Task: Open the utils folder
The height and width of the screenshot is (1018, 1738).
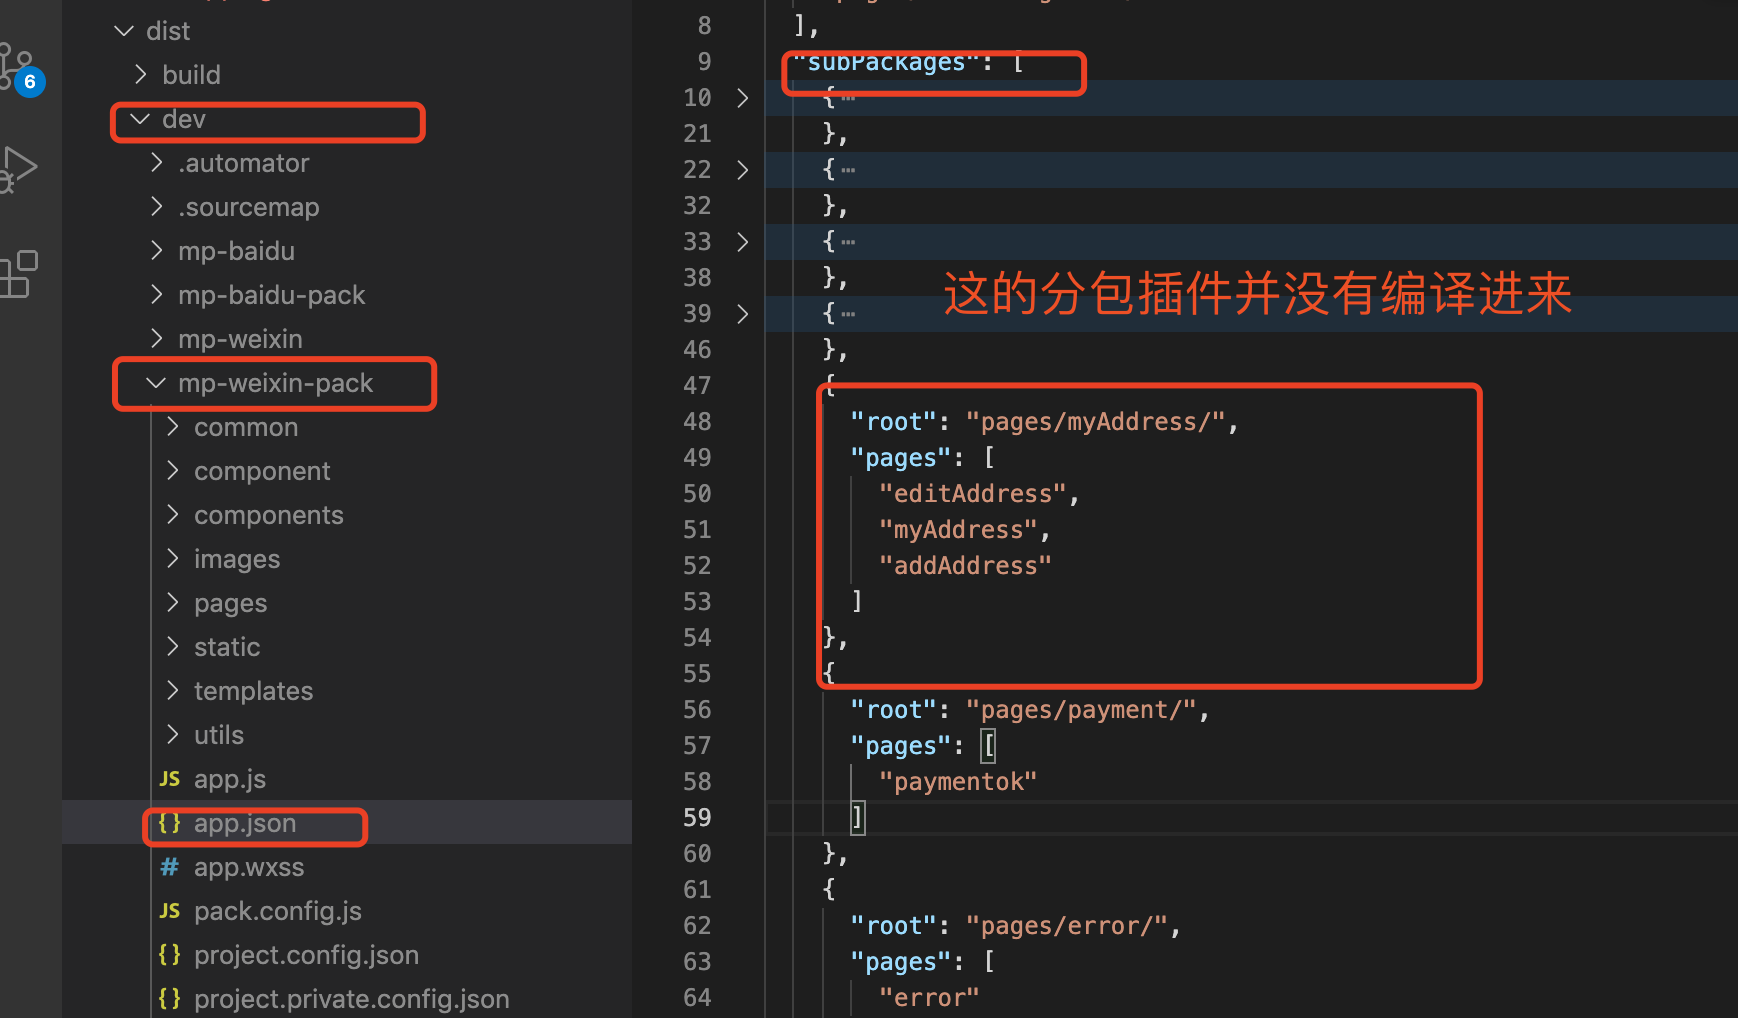Action: tap(219, 735)
